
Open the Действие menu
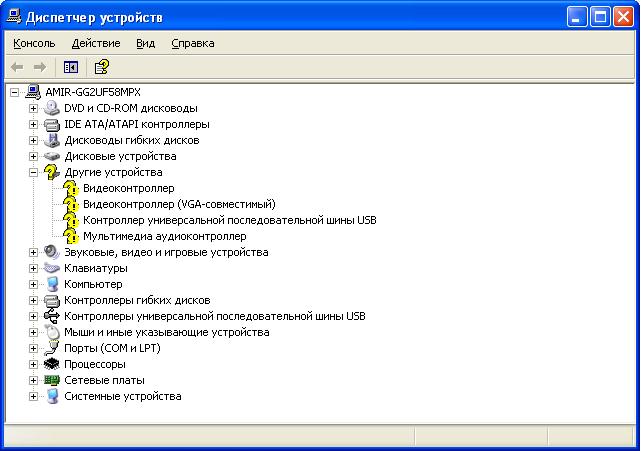[96, 43]
